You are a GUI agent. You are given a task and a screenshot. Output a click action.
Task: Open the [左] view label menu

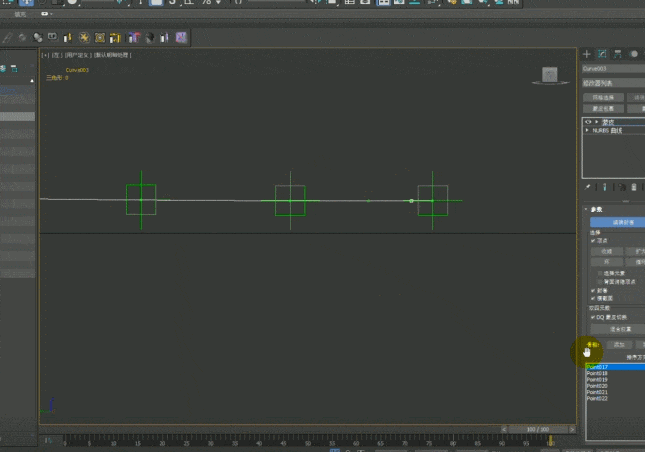click(x=56, y=55)
